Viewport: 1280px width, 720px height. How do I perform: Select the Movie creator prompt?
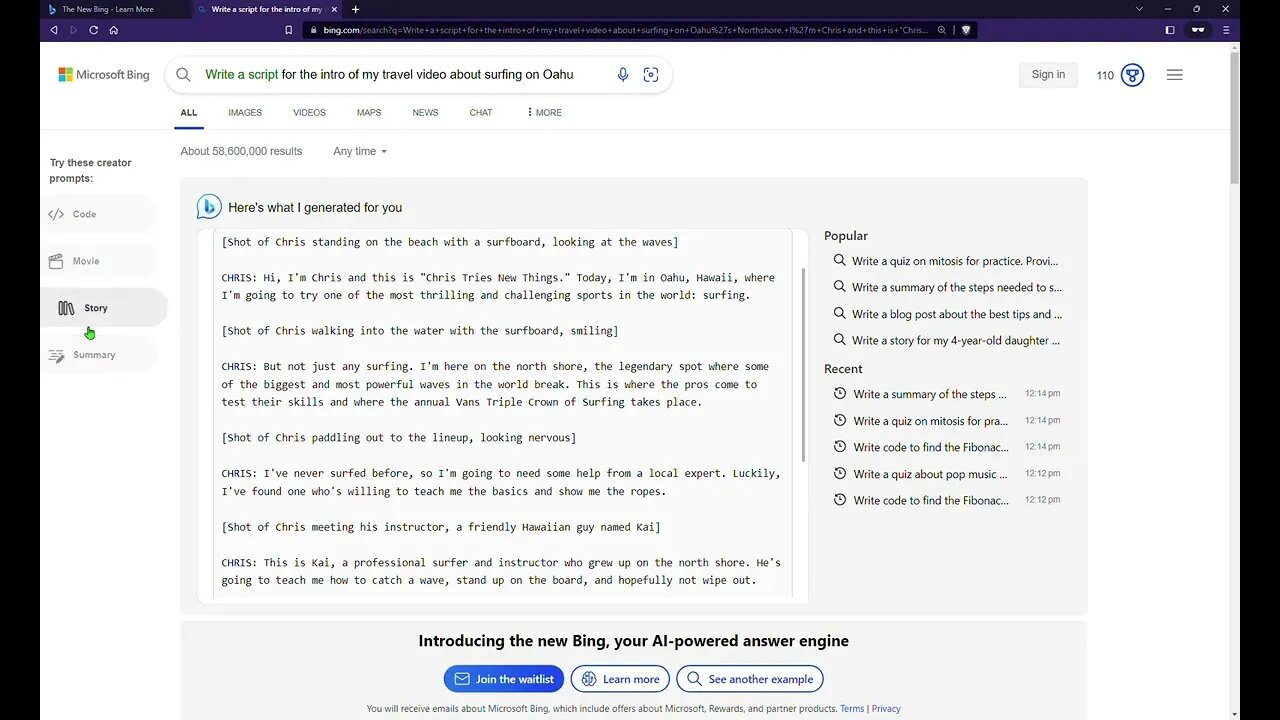(98, 261)
